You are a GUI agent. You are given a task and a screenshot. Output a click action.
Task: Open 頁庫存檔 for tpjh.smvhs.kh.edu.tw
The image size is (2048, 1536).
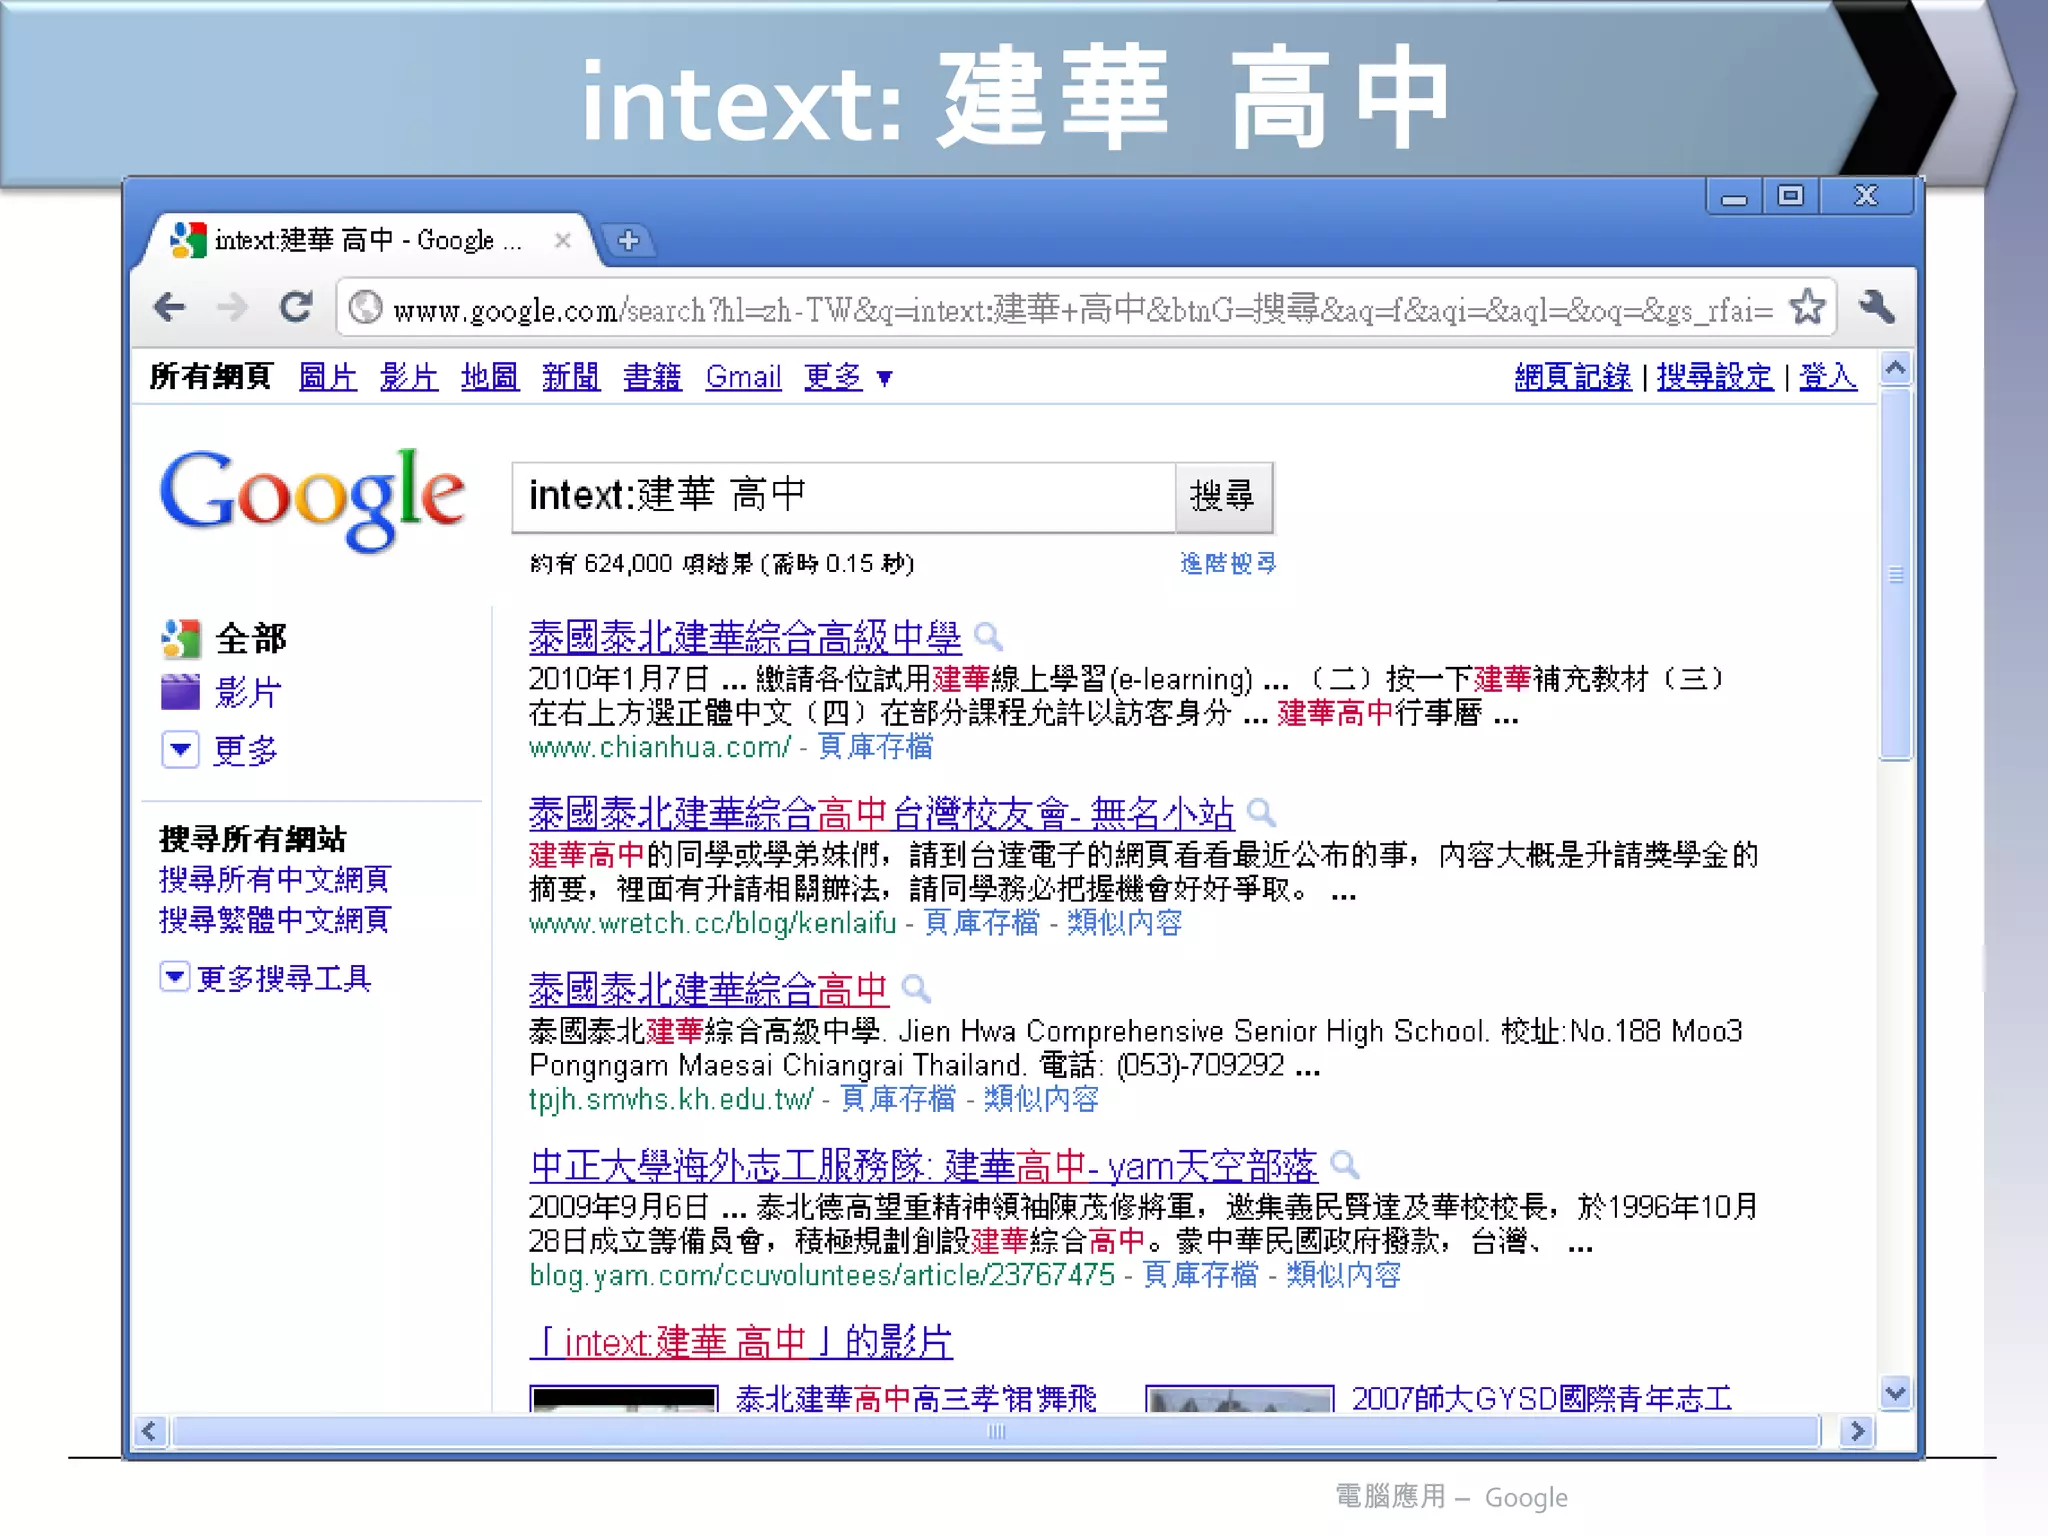point(897,1099)
